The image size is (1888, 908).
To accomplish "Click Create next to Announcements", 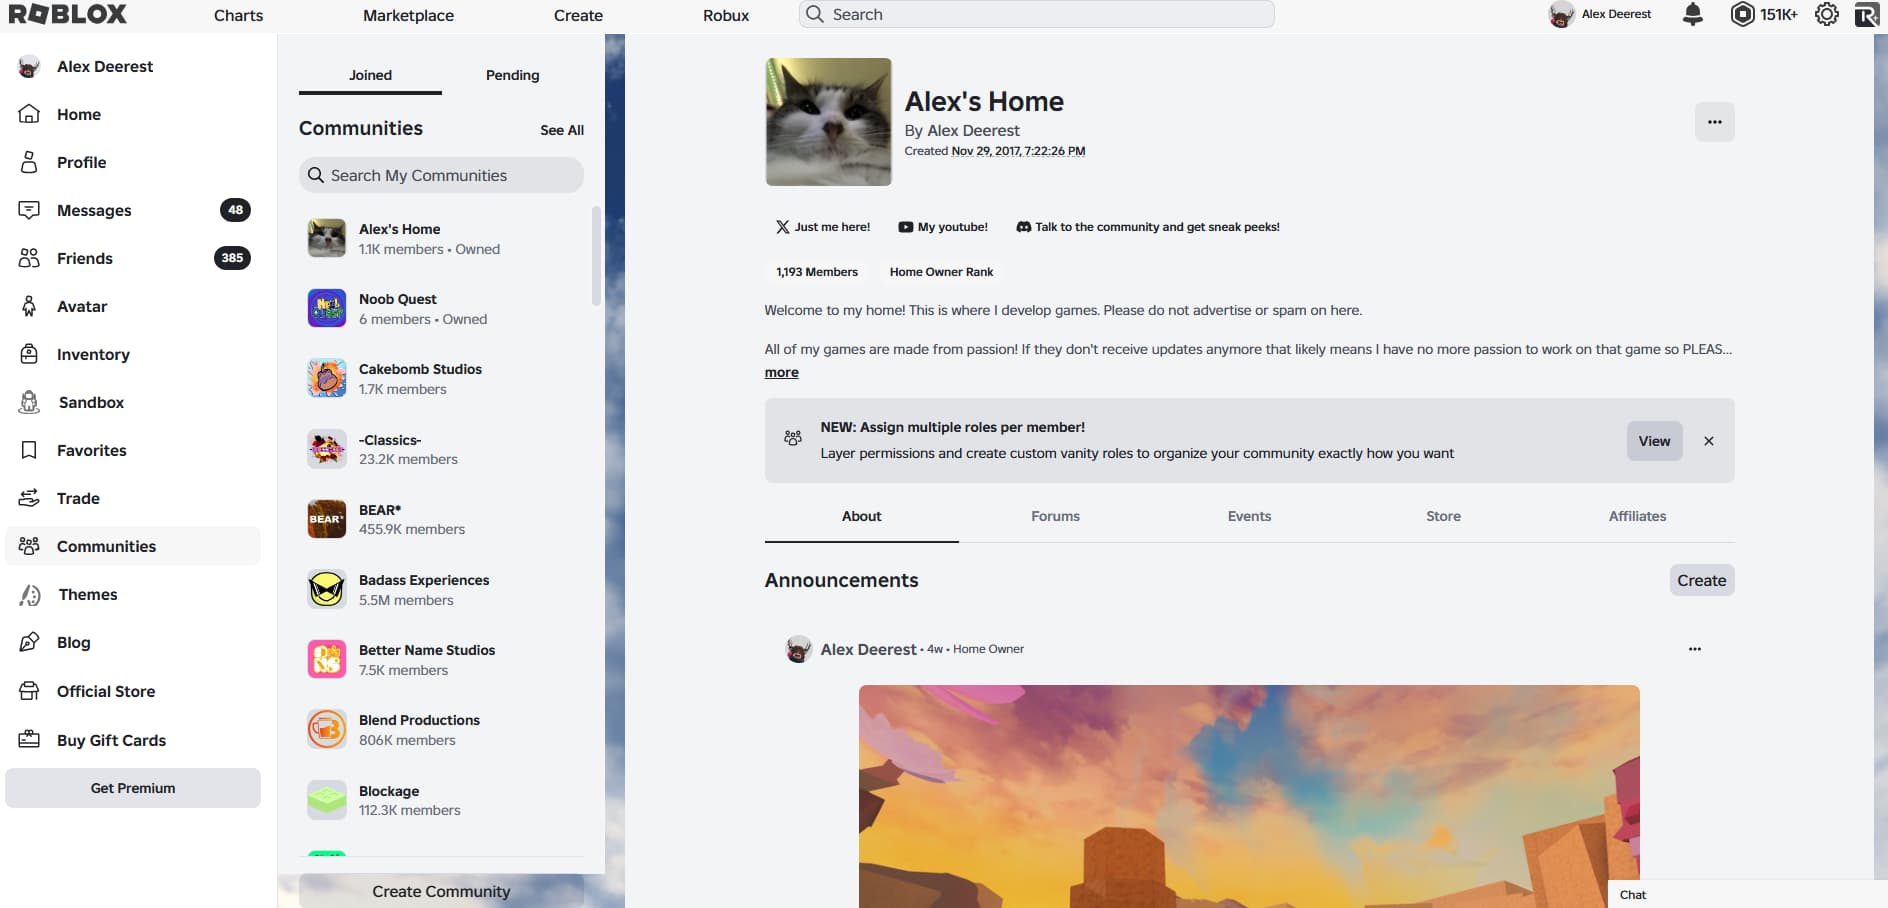I will pos(1701,580).
